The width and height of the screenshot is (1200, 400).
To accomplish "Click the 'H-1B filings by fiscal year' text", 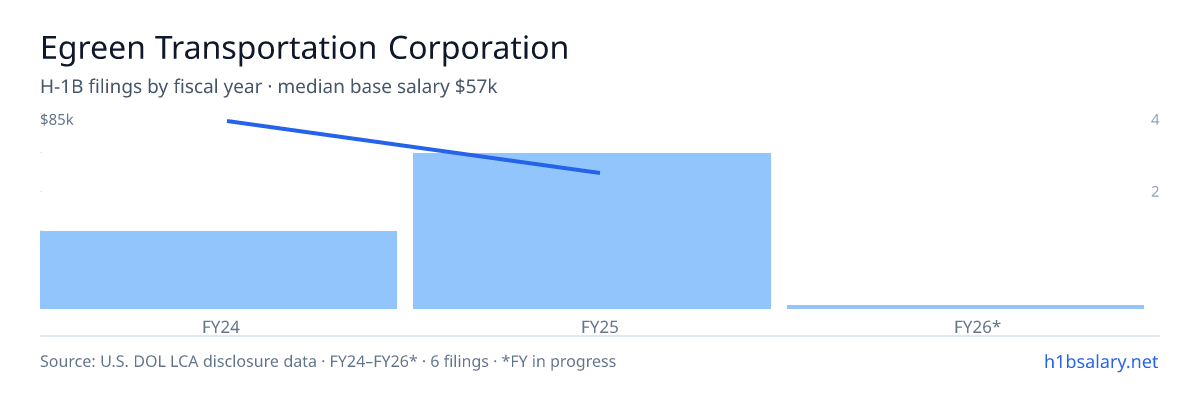I will point(152,87).
